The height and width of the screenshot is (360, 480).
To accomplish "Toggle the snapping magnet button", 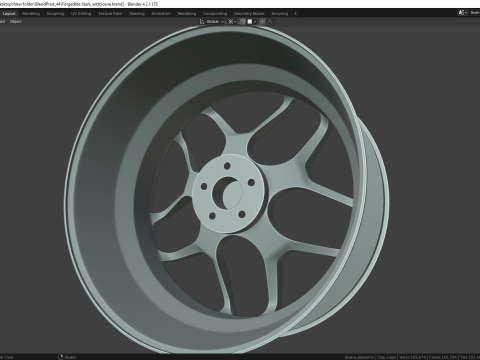I will point(242,22).
